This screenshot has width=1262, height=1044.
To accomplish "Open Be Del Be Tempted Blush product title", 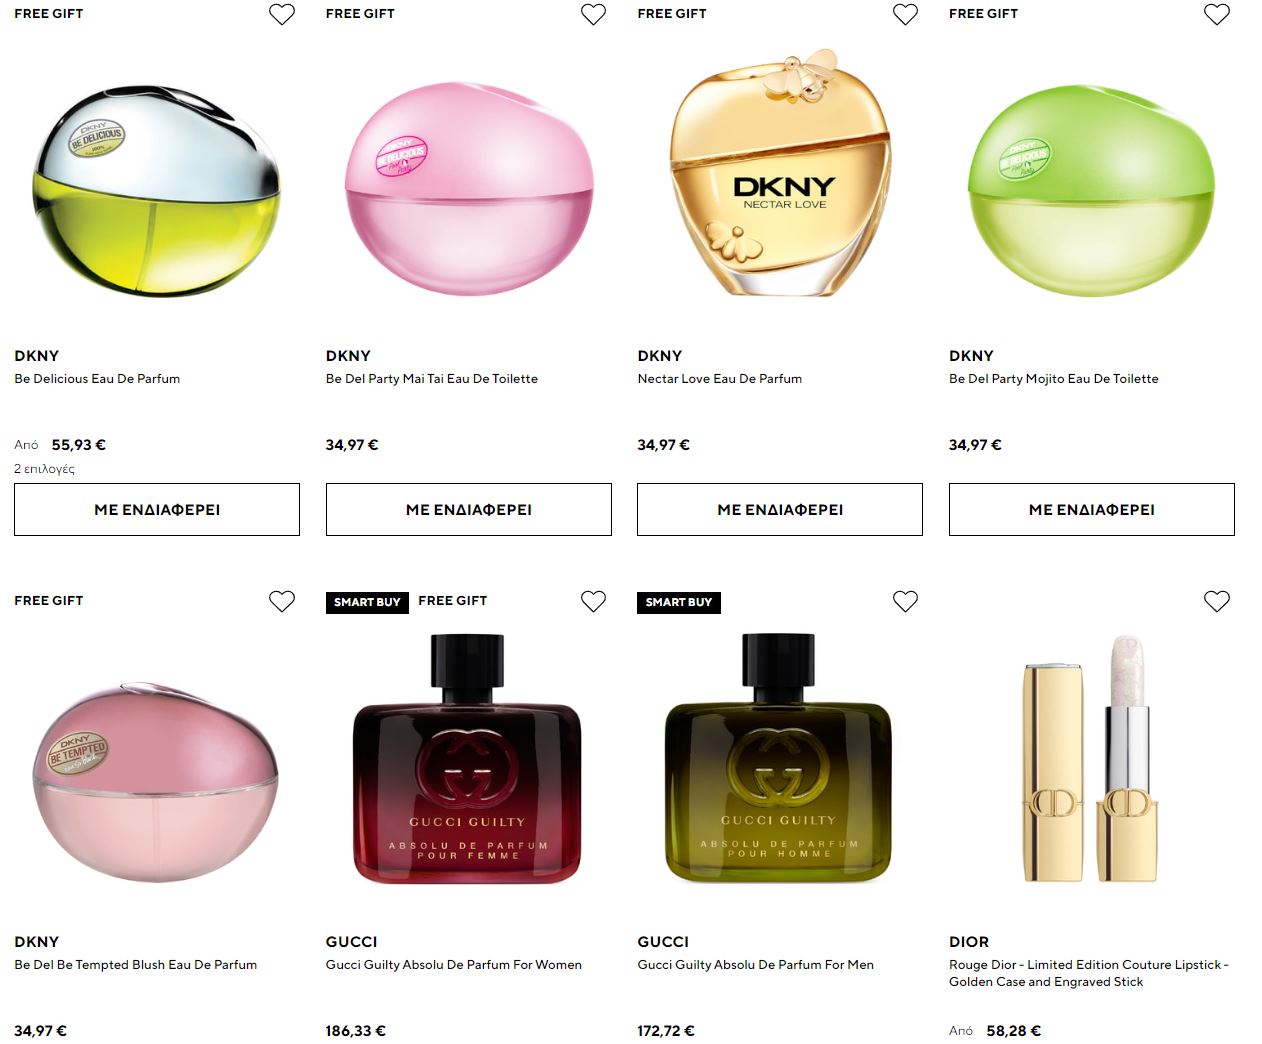I will point(136,965).
